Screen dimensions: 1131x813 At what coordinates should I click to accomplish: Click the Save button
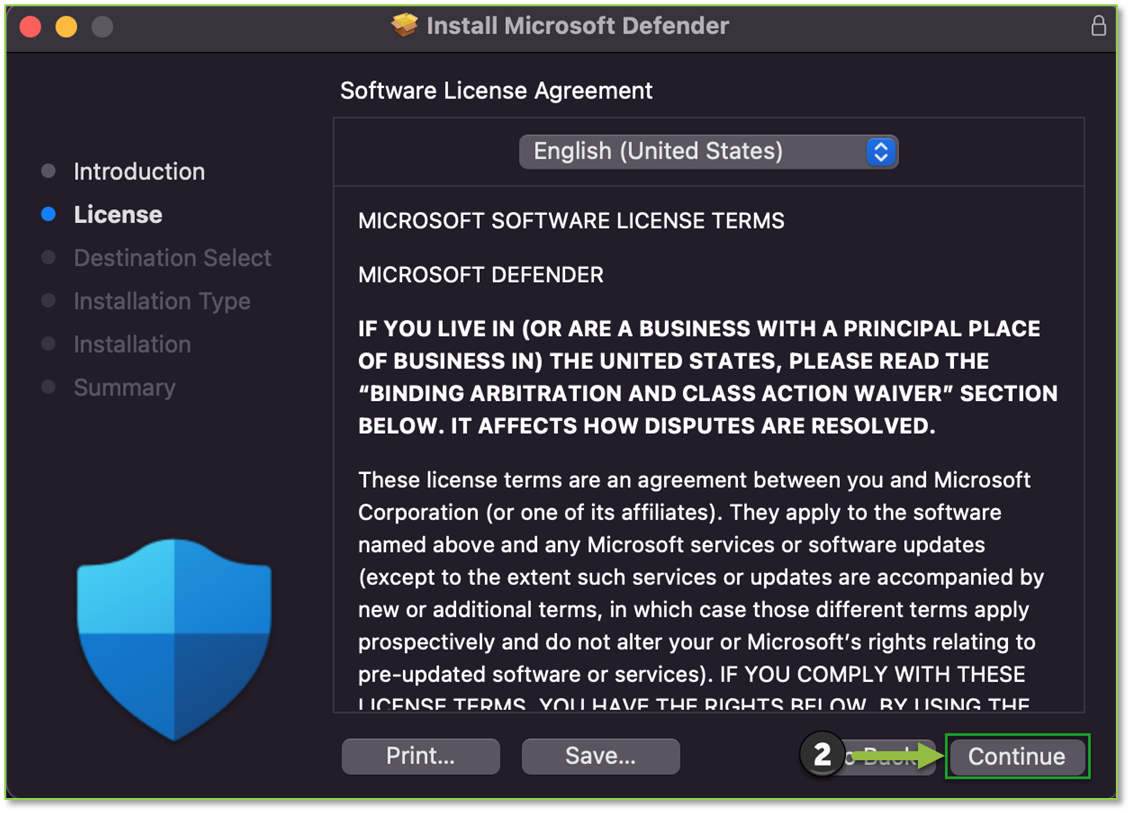tap(600, 756)
